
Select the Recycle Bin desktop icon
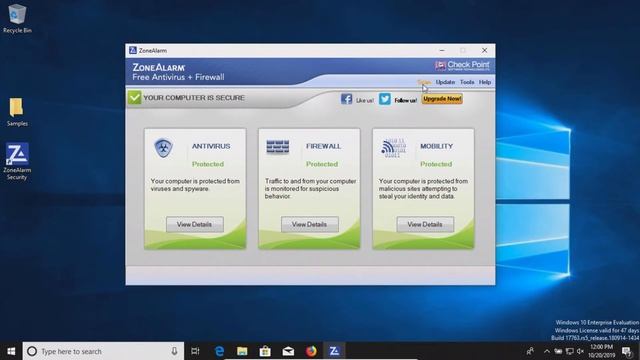click(x=17, y=19)
